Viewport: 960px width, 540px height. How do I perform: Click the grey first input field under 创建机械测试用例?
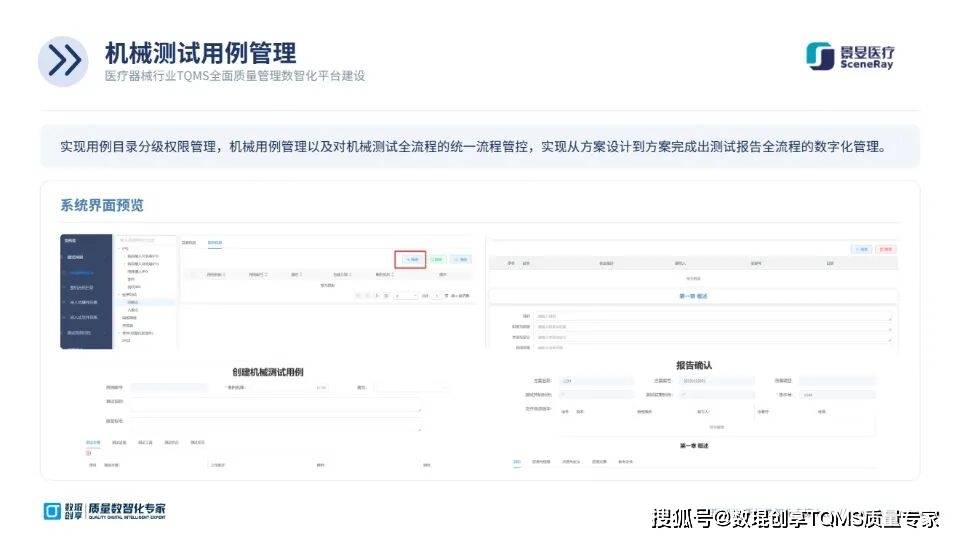coord(169,388)
